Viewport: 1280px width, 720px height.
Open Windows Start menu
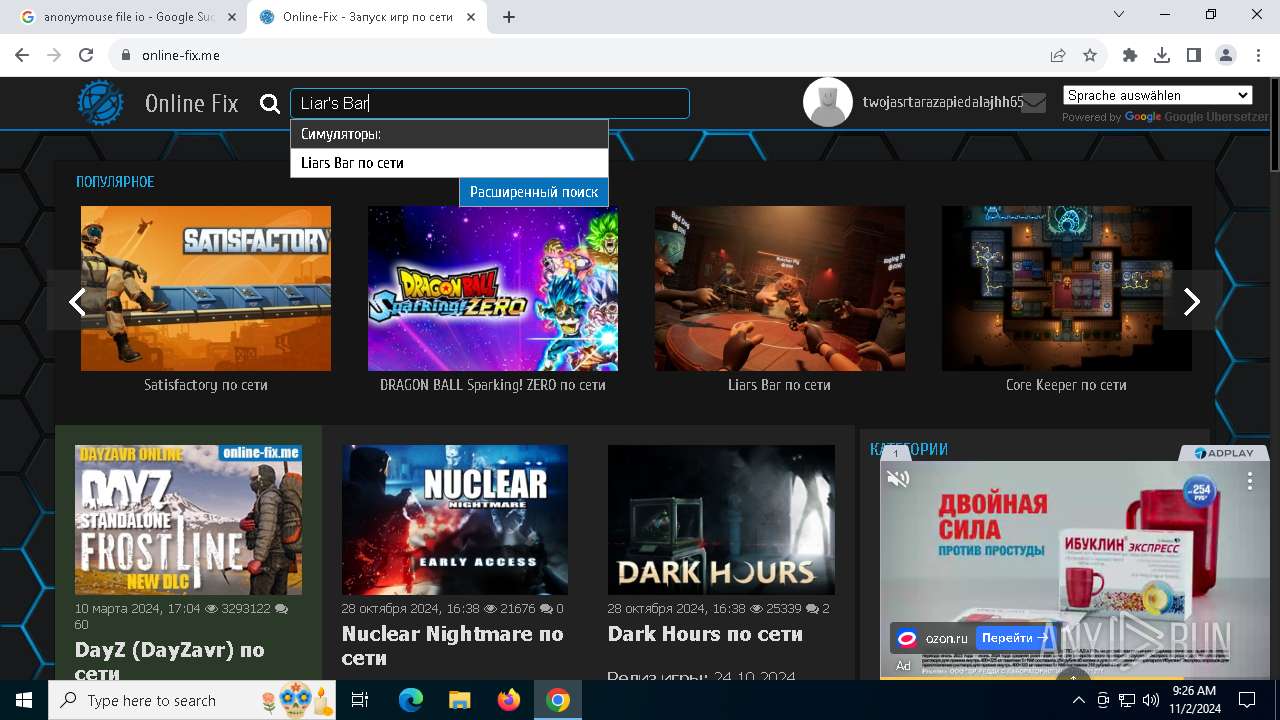(24, 700)
